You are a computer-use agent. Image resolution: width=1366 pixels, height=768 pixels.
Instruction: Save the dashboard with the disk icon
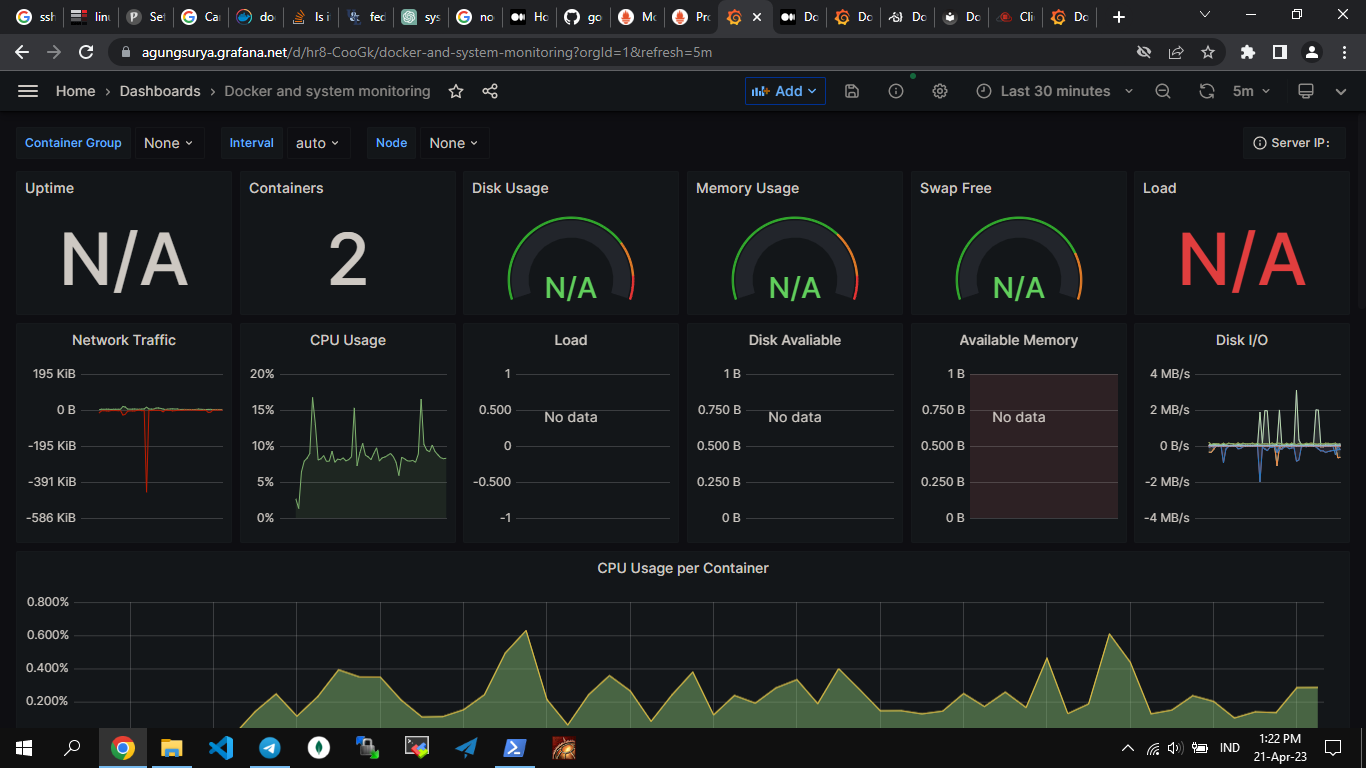click(x=852, y=91)
